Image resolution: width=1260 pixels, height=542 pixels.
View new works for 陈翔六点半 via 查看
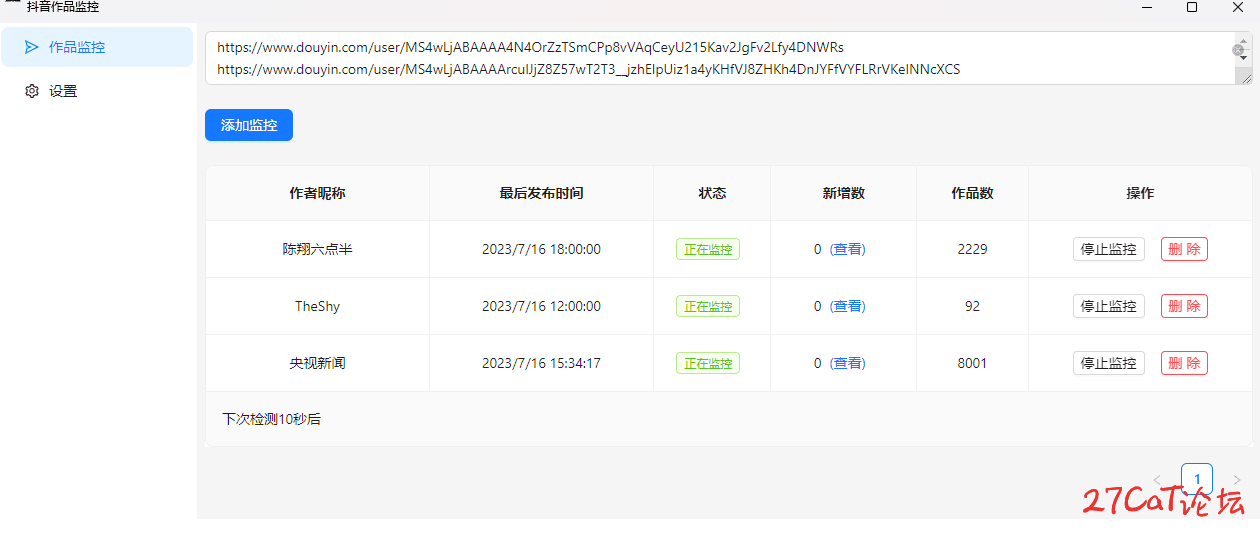coord(848,249)
